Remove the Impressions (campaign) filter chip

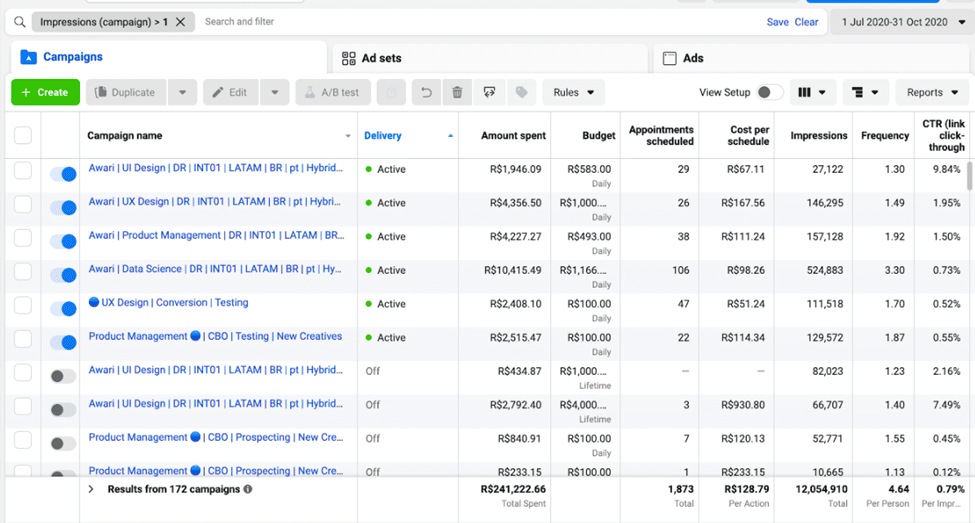pyautogui.click(x=180, y=22)
